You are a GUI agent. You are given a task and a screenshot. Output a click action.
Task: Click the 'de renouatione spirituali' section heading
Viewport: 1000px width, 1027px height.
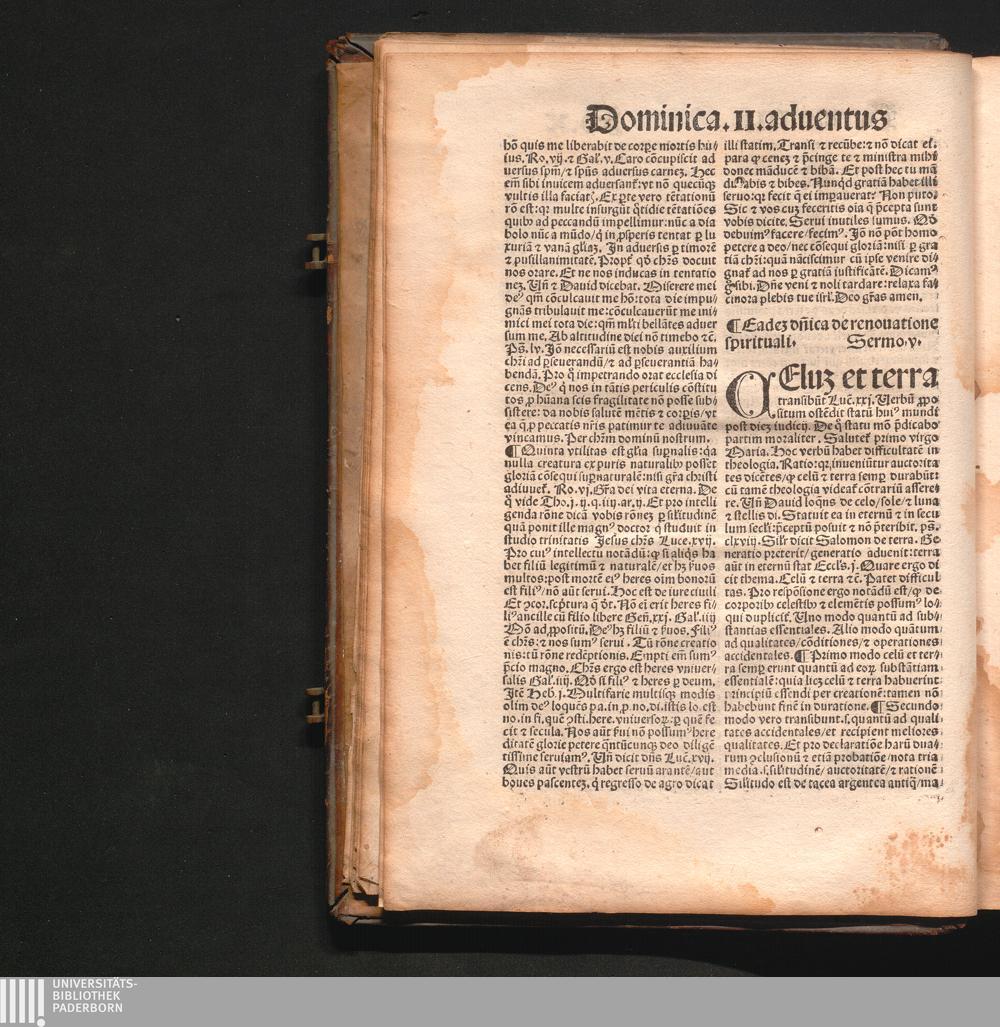pyautogui.click(x=835, y=332)
